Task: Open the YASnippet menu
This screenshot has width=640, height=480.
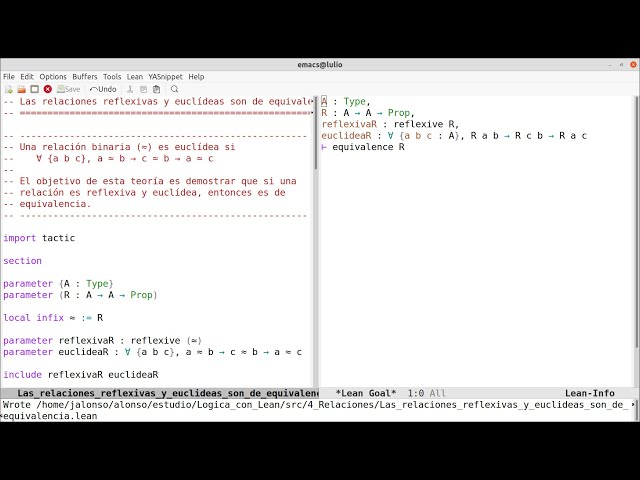Action: click(x=165, y=77)
